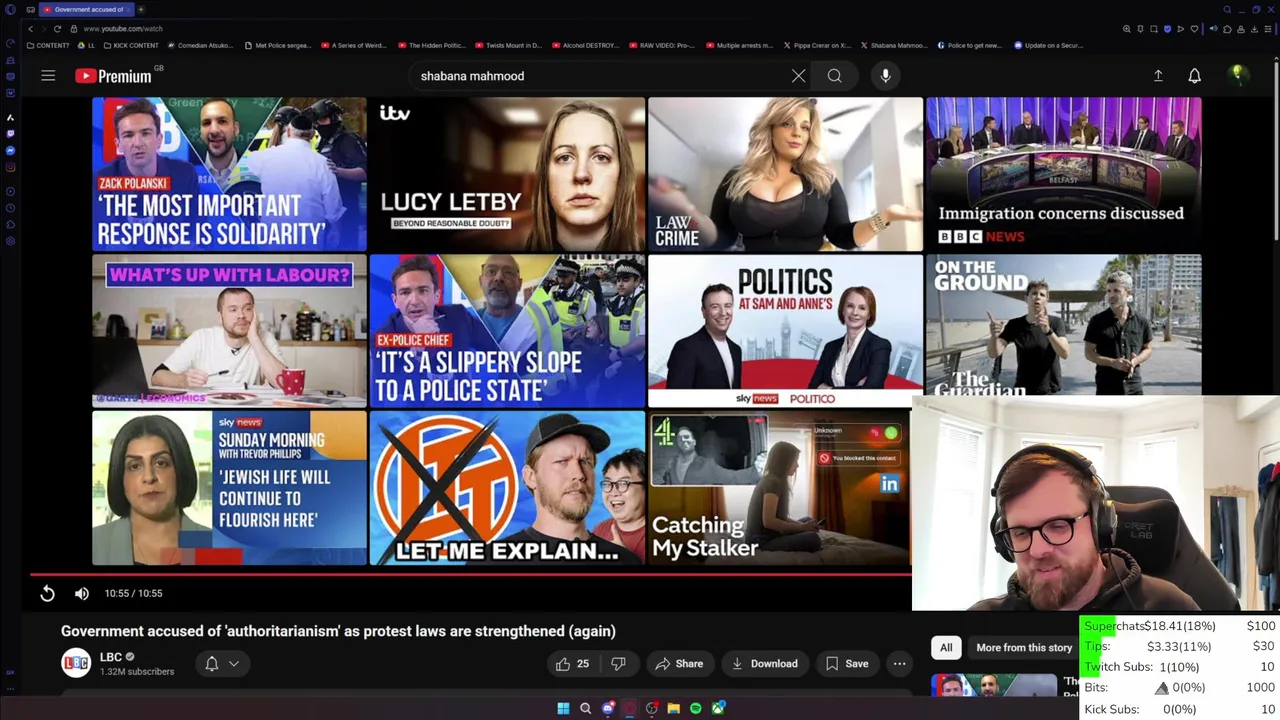This screenshot has height=720, width=1280.
Task: Mute the video via the volume icon
Action: click(x=81, y=593)
